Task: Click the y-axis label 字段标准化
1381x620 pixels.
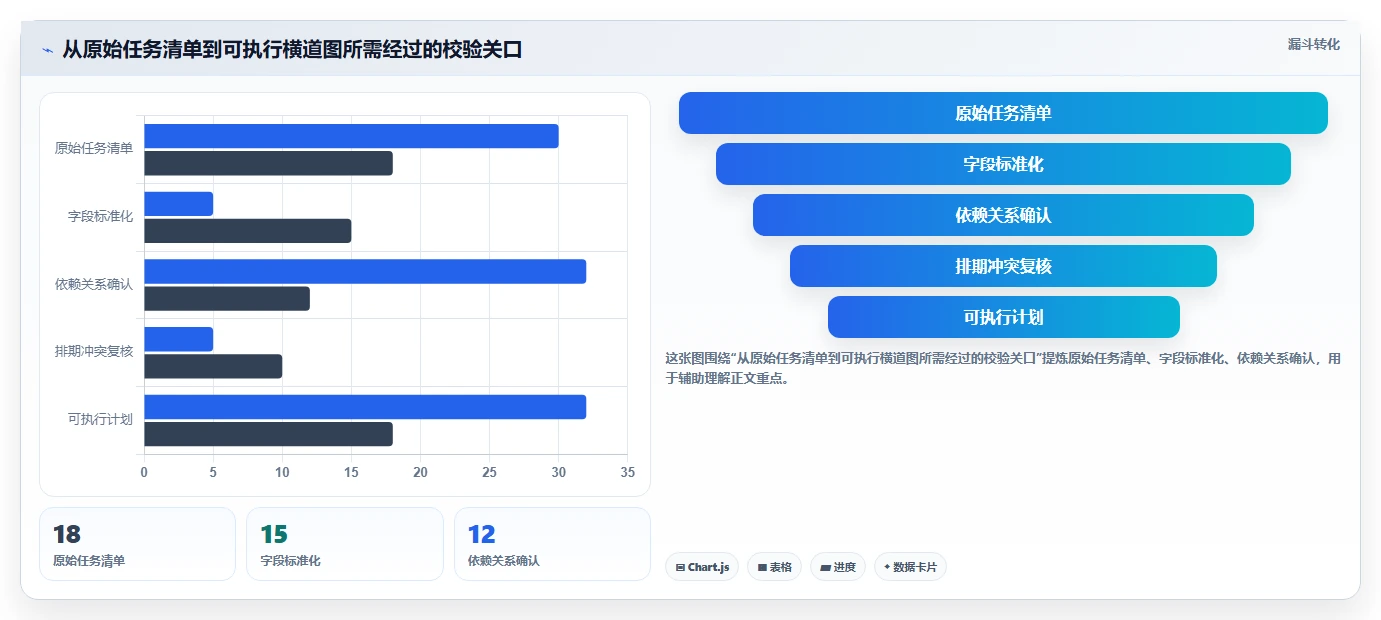Action: pos(100,216)
